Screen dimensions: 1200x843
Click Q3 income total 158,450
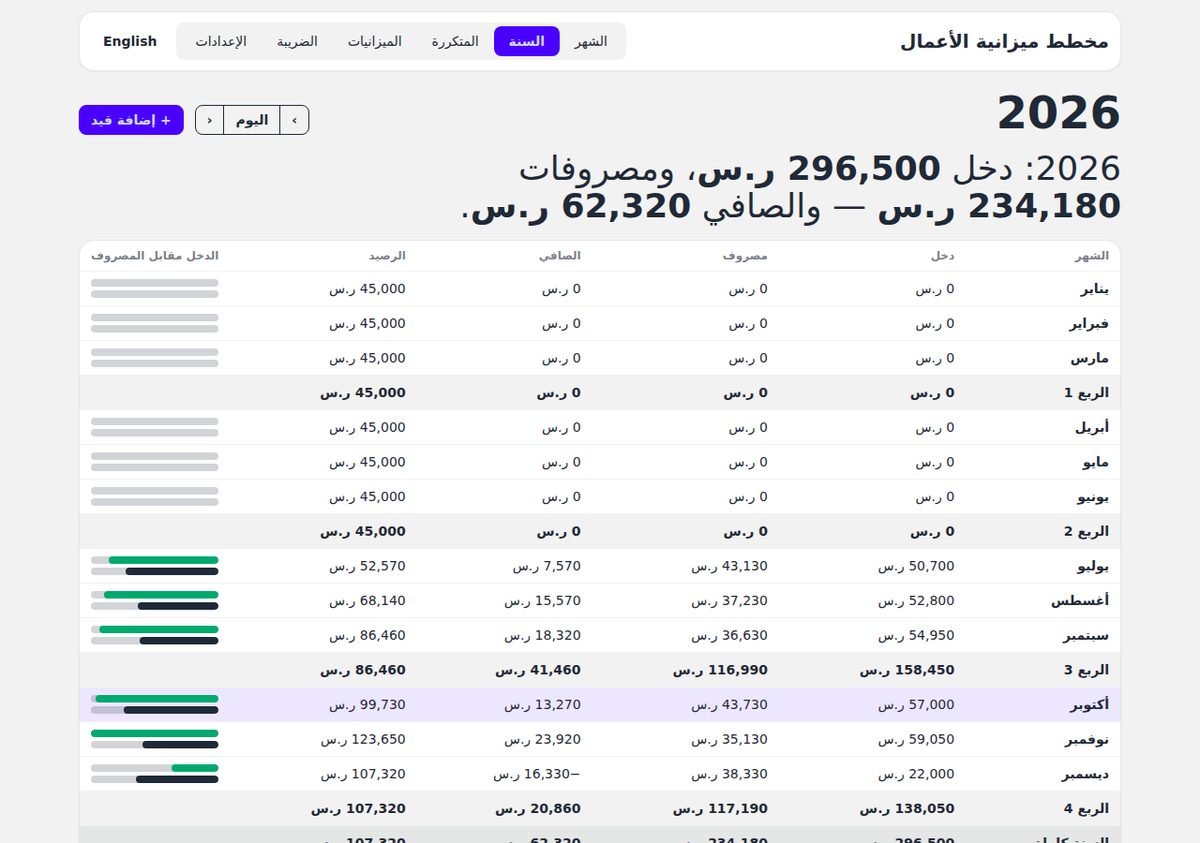coord(908,670)
